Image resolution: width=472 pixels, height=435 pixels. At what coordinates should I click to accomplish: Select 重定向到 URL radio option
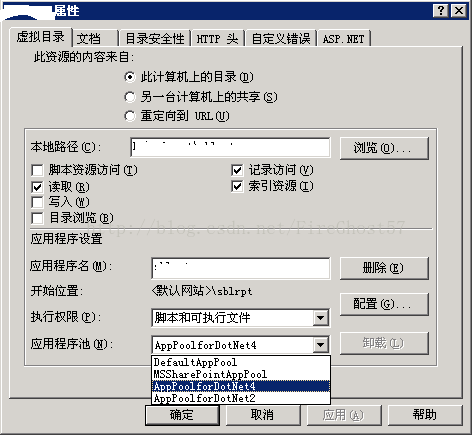pos(130,116)
